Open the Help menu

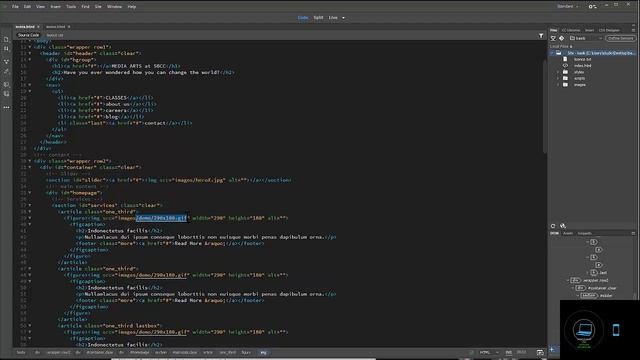point(132,7)
